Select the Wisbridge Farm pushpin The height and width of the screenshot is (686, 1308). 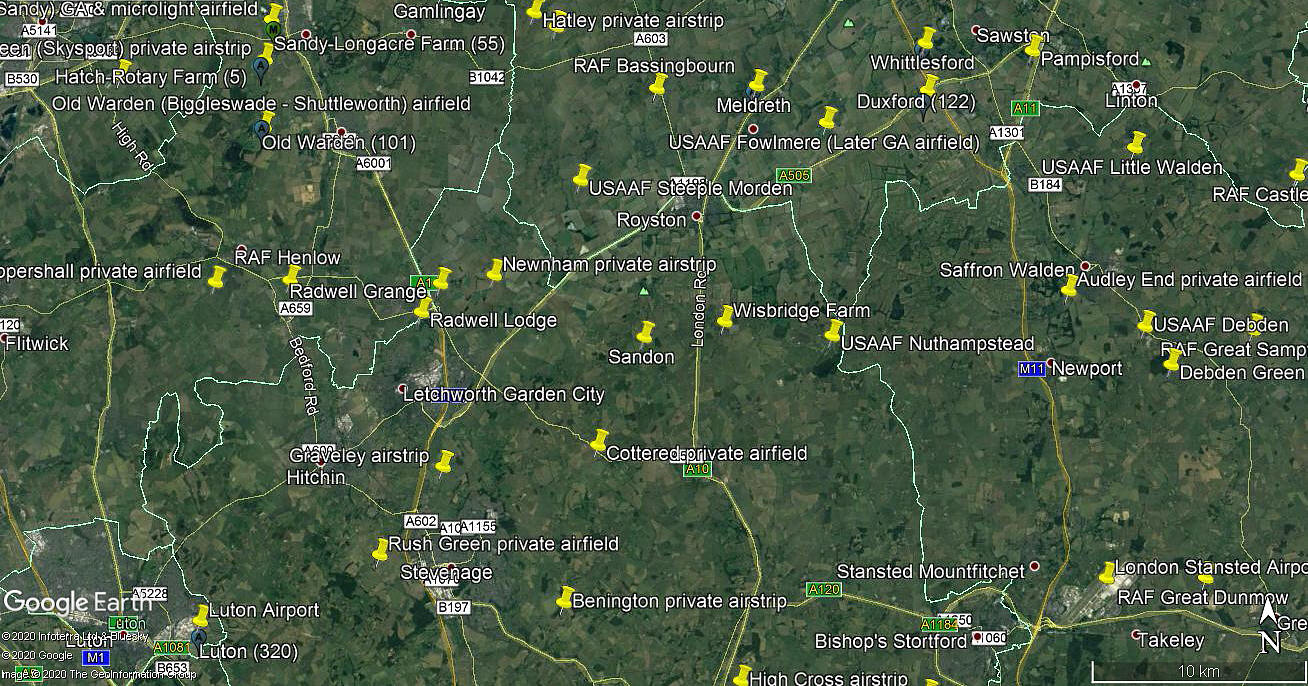pos(725,318)
